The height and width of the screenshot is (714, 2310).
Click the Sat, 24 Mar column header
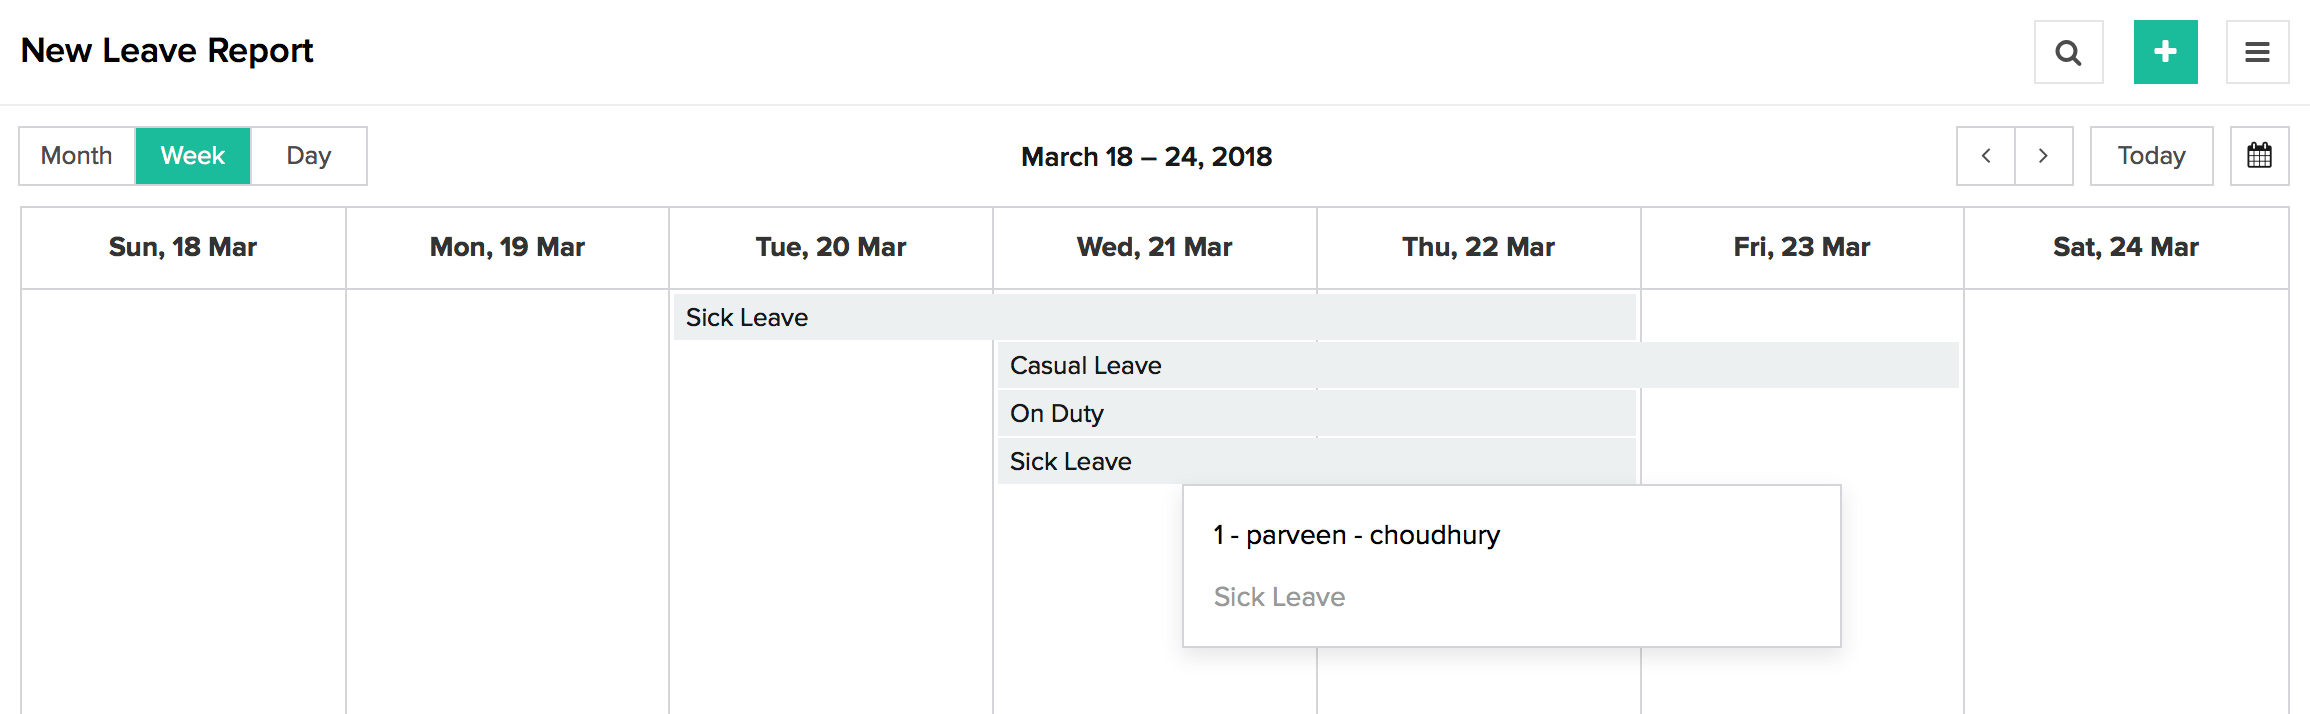point(2125,247)
